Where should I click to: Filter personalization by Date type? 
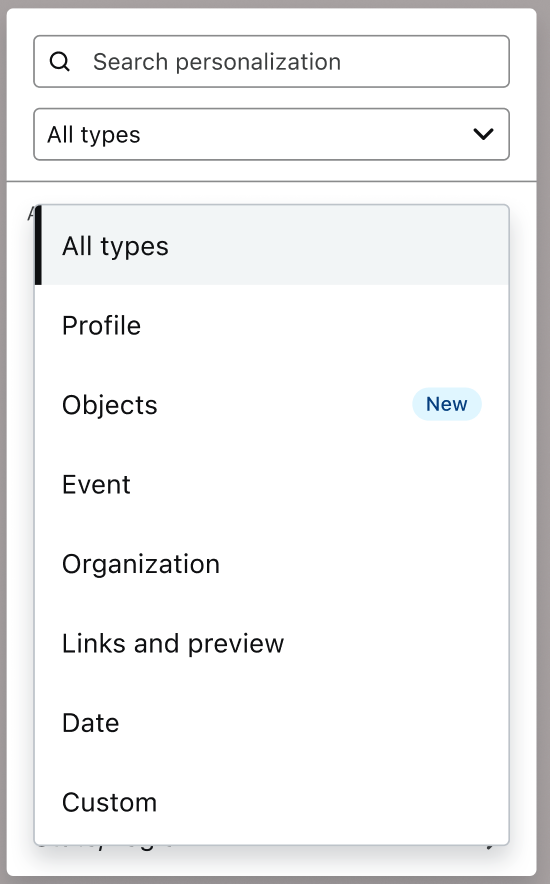[272, 723]
